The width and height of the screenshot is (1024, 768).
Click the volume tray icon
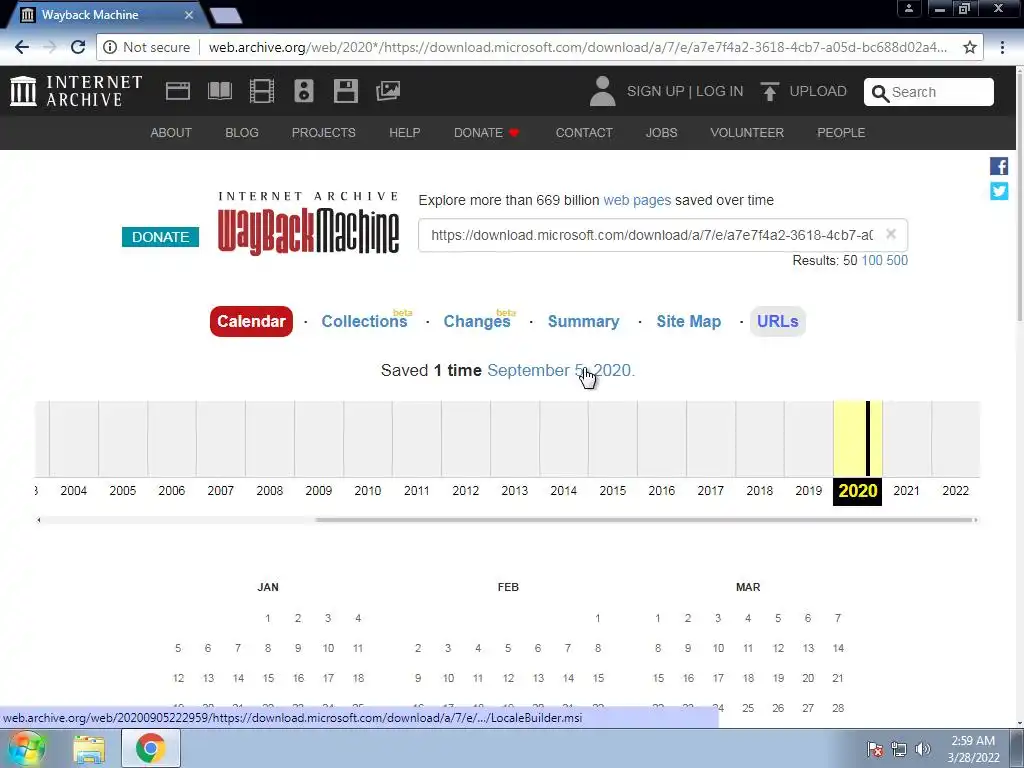(922, 749)
